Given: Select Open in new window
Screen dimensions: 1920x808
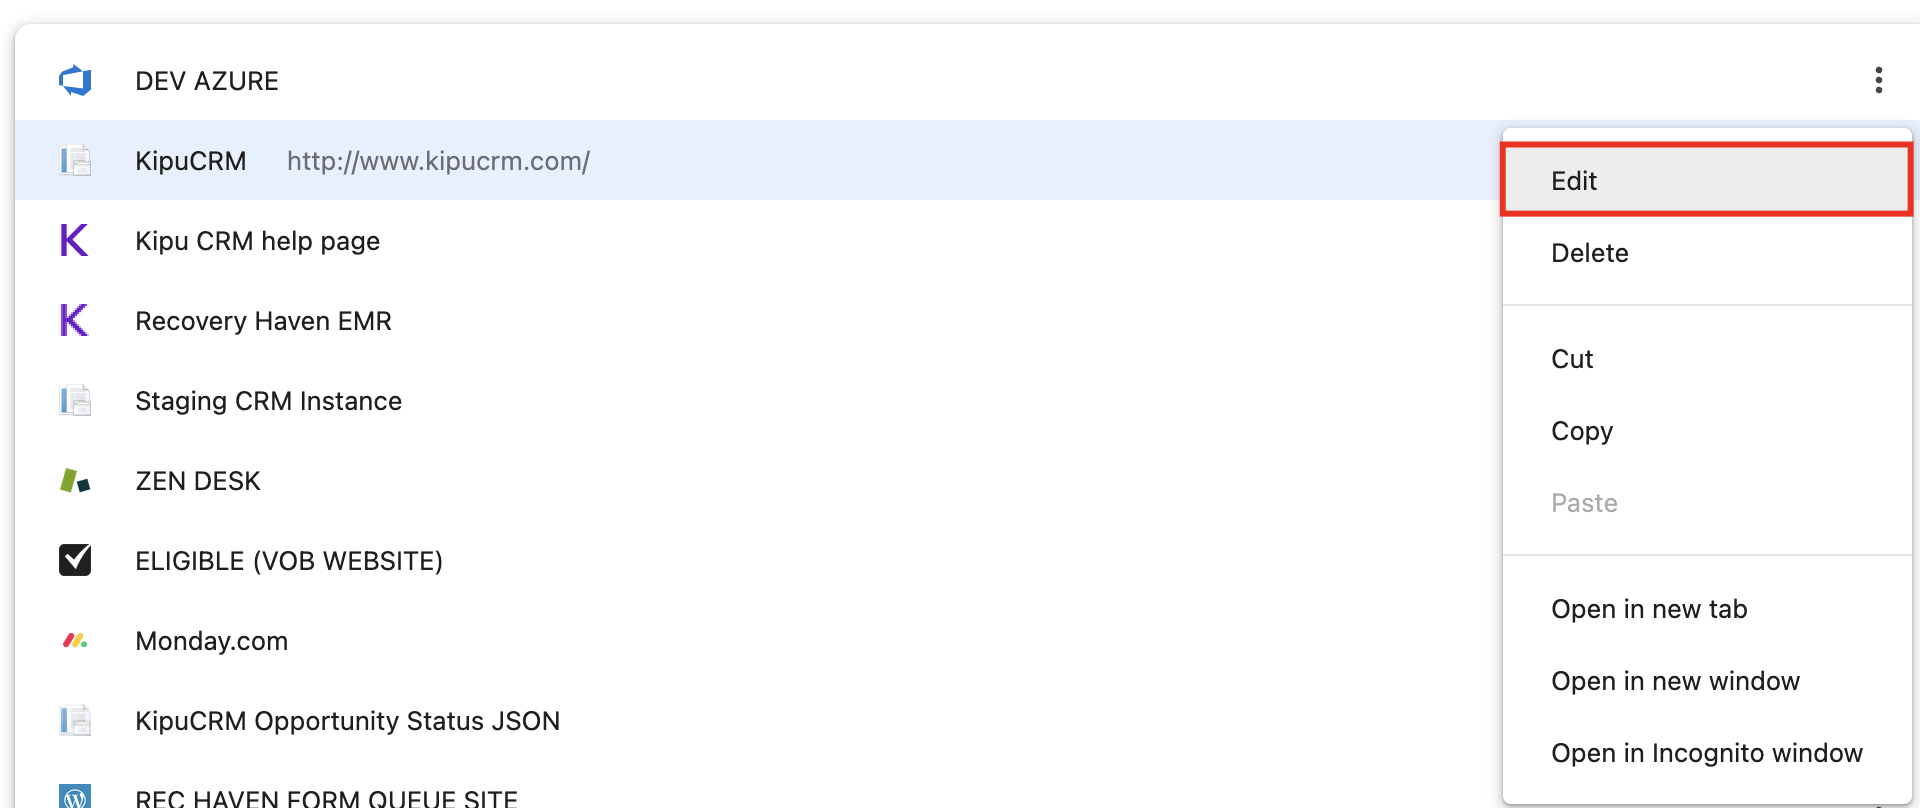Looking at the screenshot, I should coord(1675,681).
